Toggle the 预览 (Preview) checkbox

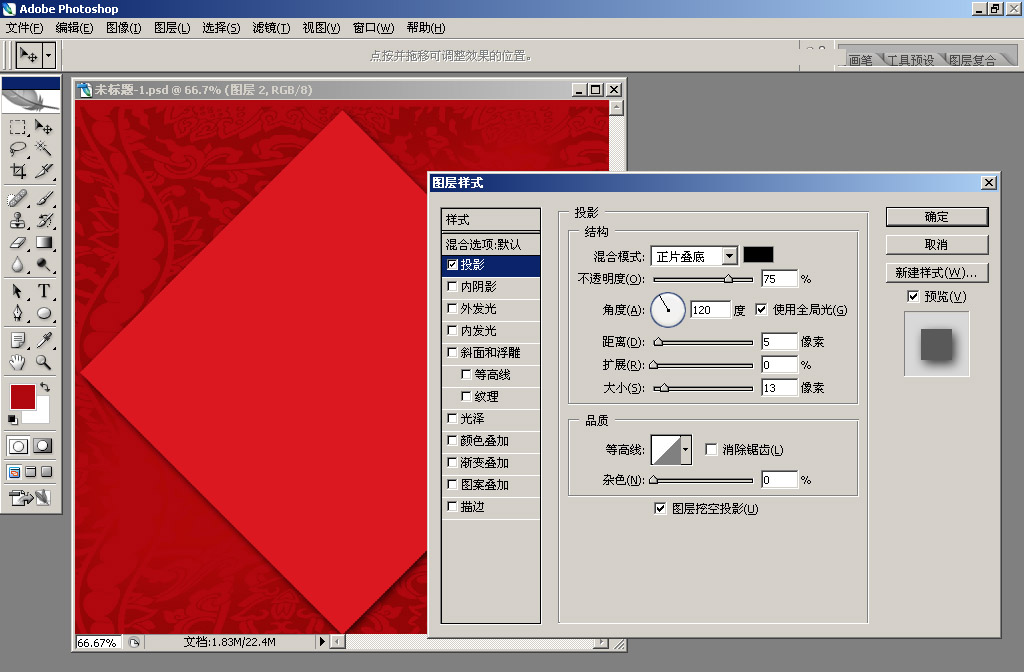pos(912,297)
